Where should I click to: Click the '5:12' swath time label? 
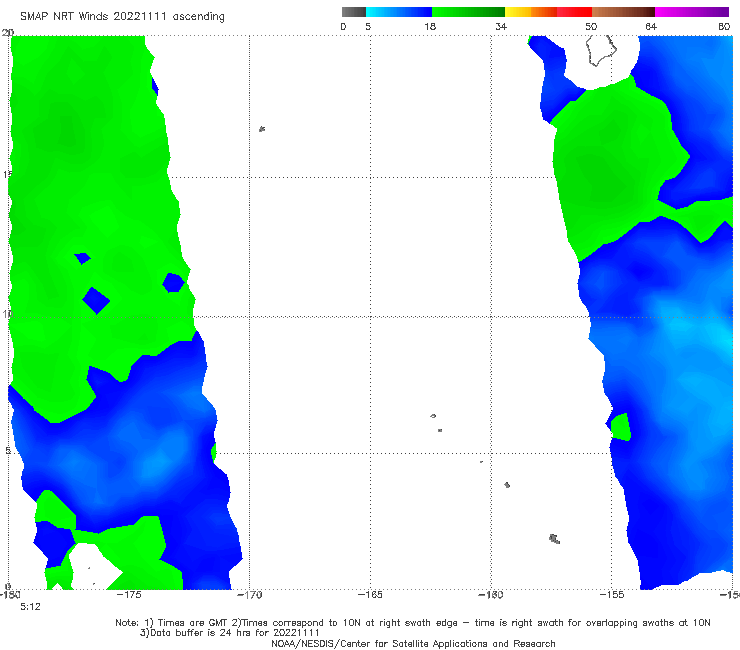click(x=30, y=607)
